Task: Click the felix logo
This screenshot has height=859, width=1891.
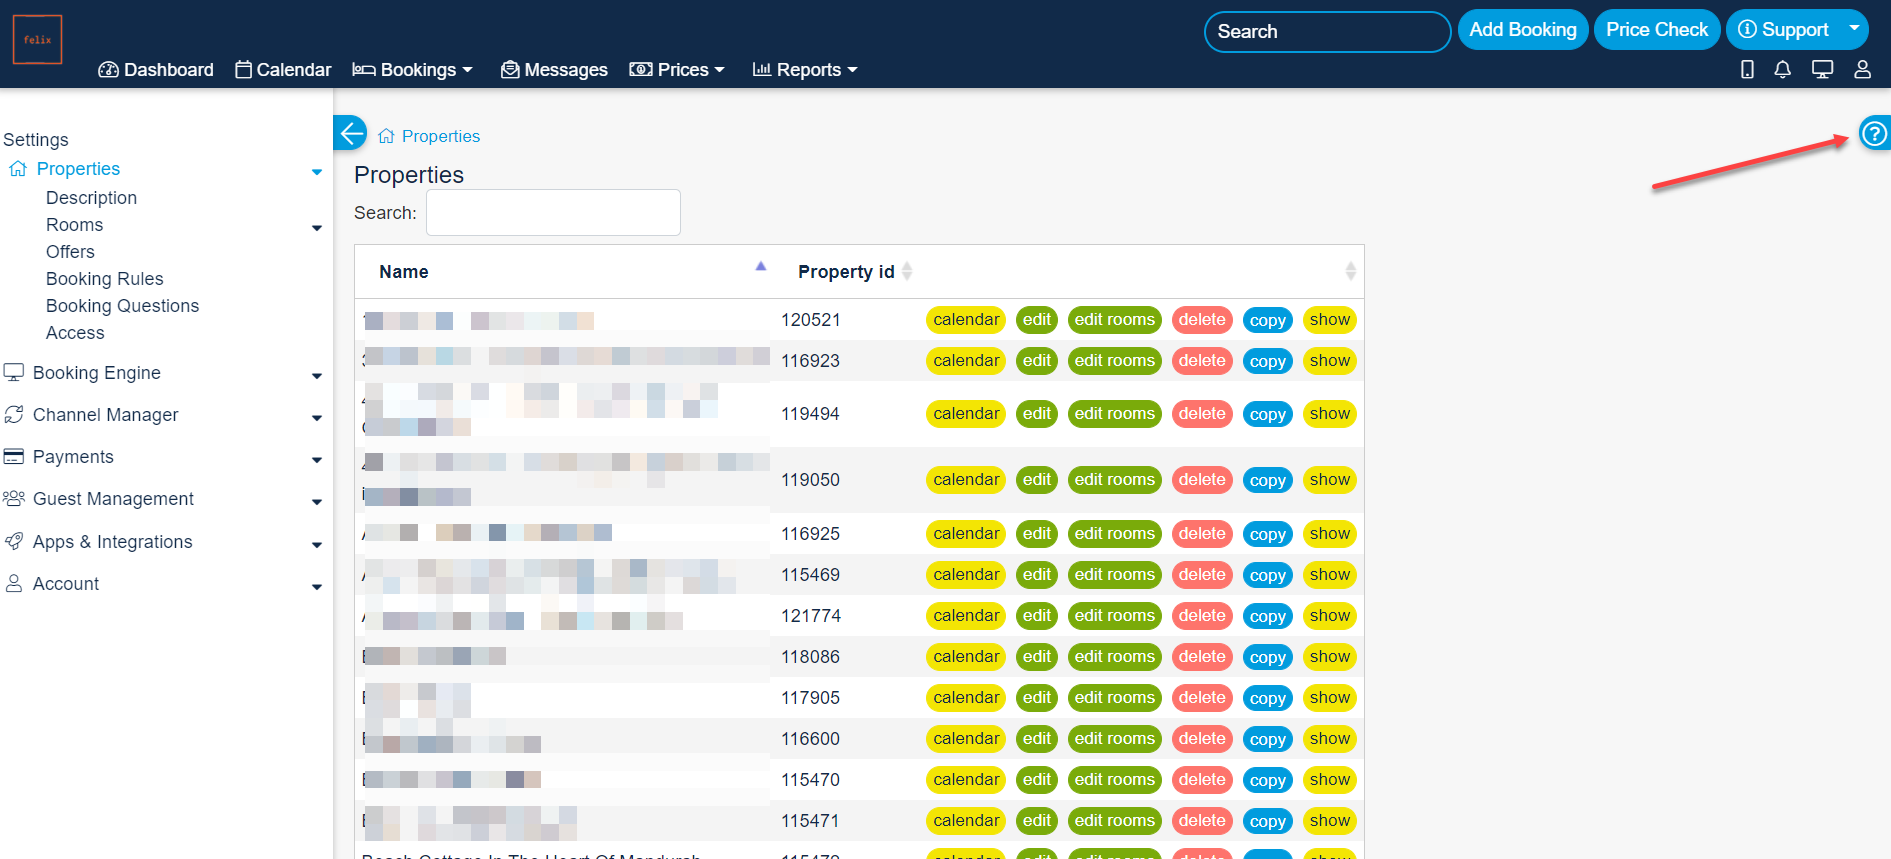Action: (38, 40)
